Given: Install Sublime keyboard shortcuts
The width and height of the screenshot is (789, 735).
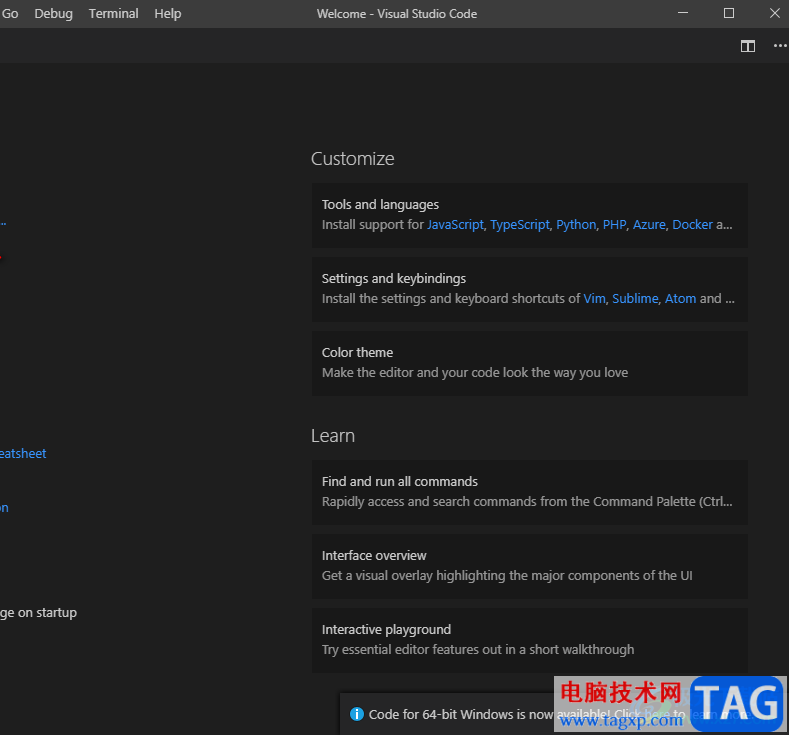Looking at the screenshot, I should [635, 299].
